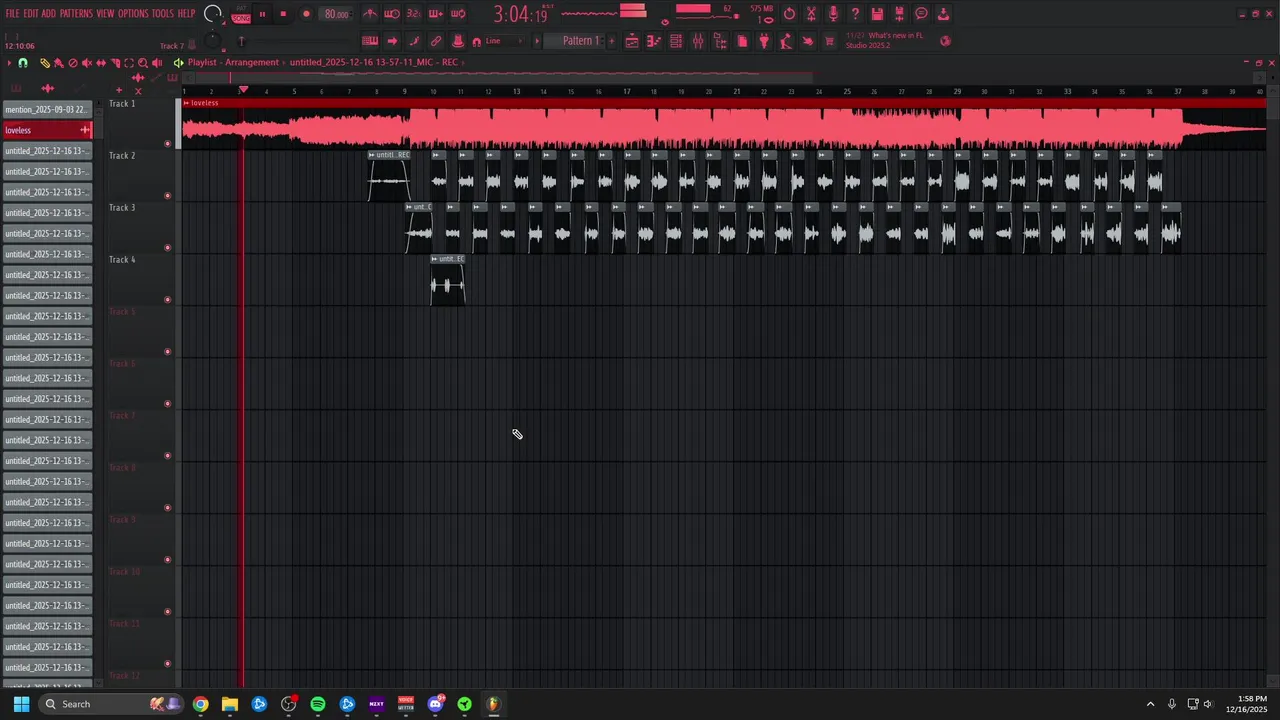The width and height of the screenshot is (1280, 720).
Task: Open the OPTIONS menu
Action: point(133,14)
